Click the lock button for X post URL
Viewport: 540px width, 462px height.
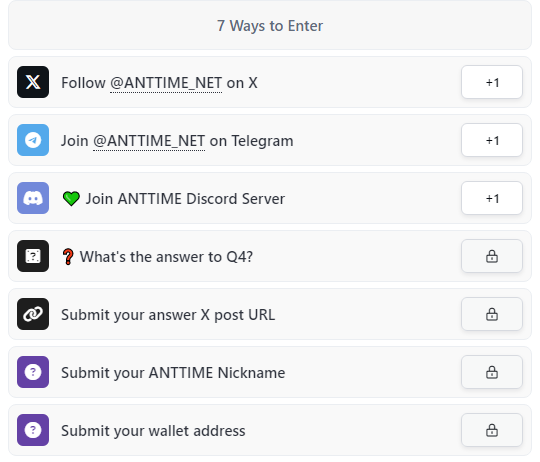492,314
